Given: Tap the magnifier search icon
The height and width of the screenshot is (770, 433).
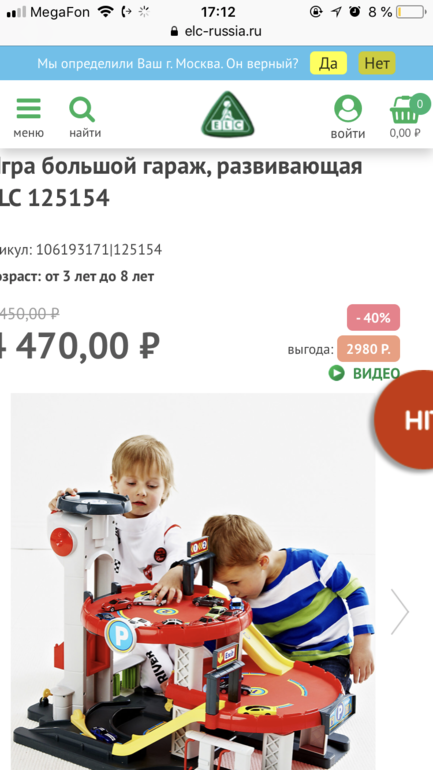Looking at the screenshot, I should pos(82,110).
